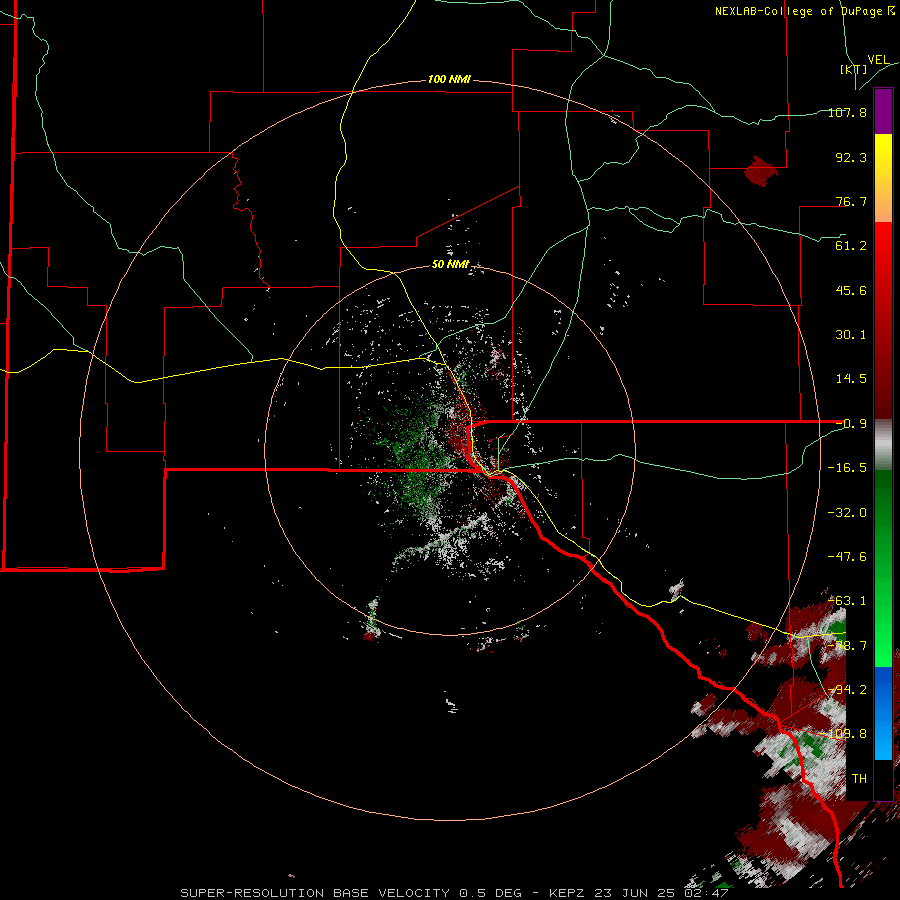Select the -16.5 velocity scale value
The width and height of the screenshot is (900, 900).
pyautogui.click(x=847, y=468)
